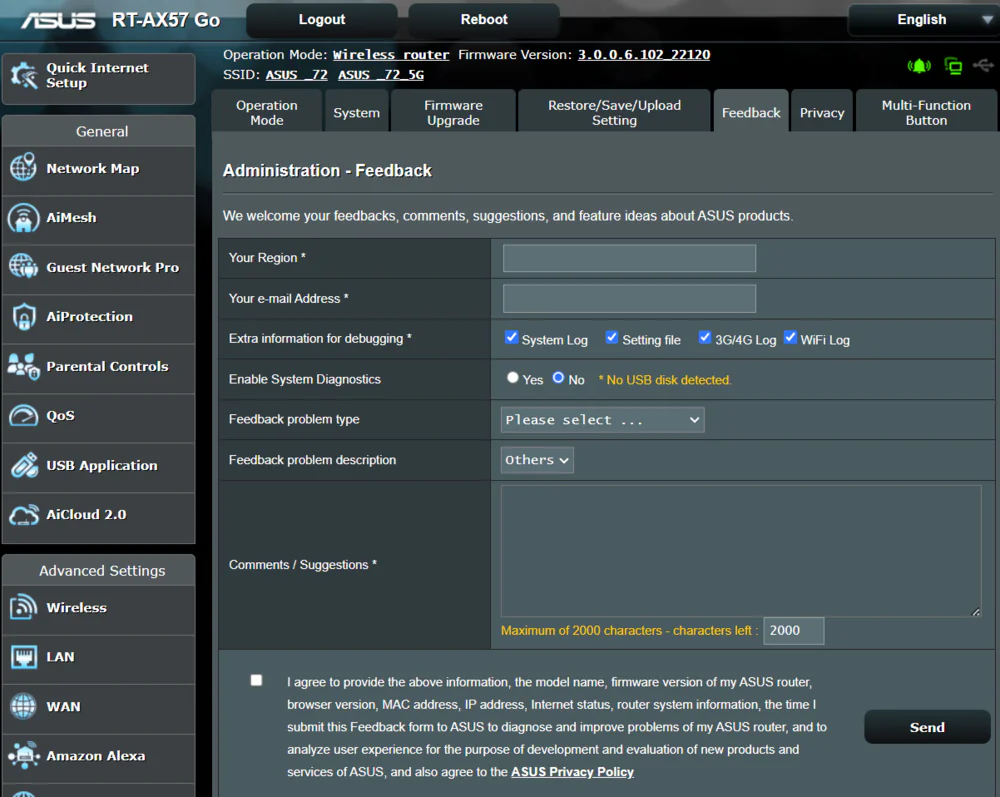Viewport: 1000px width, 797px height.
Task: Open the Firmware Upgrade tab
Action: point(453,112)
